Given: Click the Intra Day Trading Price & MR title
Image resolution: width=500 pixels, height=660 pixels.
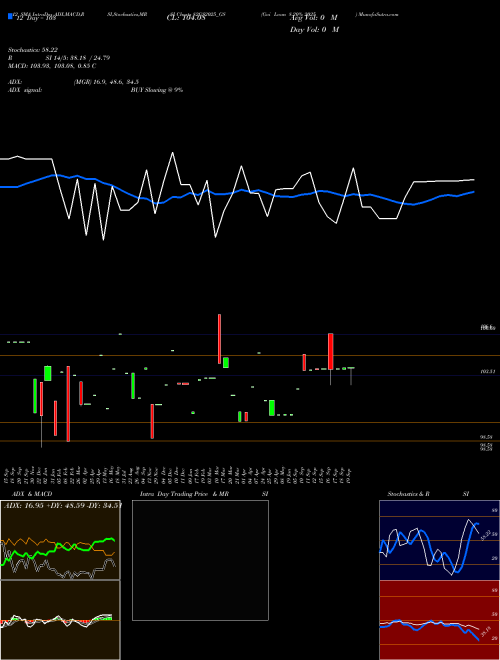Looking at the screenshot, I should 184,494.
